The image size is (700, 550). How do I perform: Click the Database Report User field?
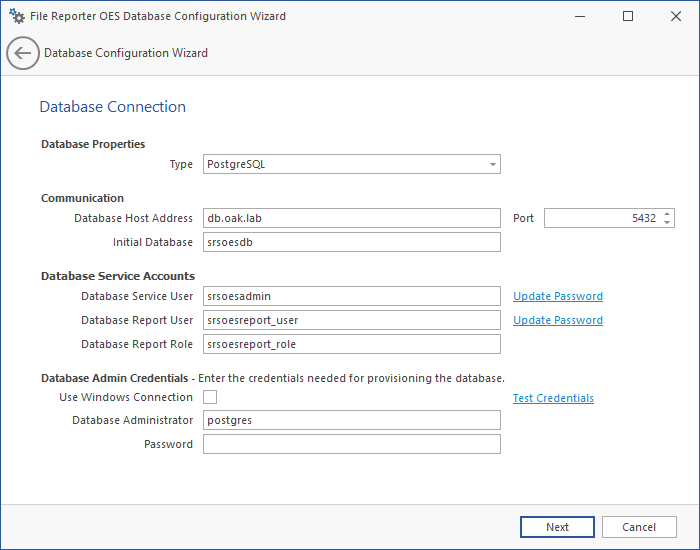tap(351, 320)
